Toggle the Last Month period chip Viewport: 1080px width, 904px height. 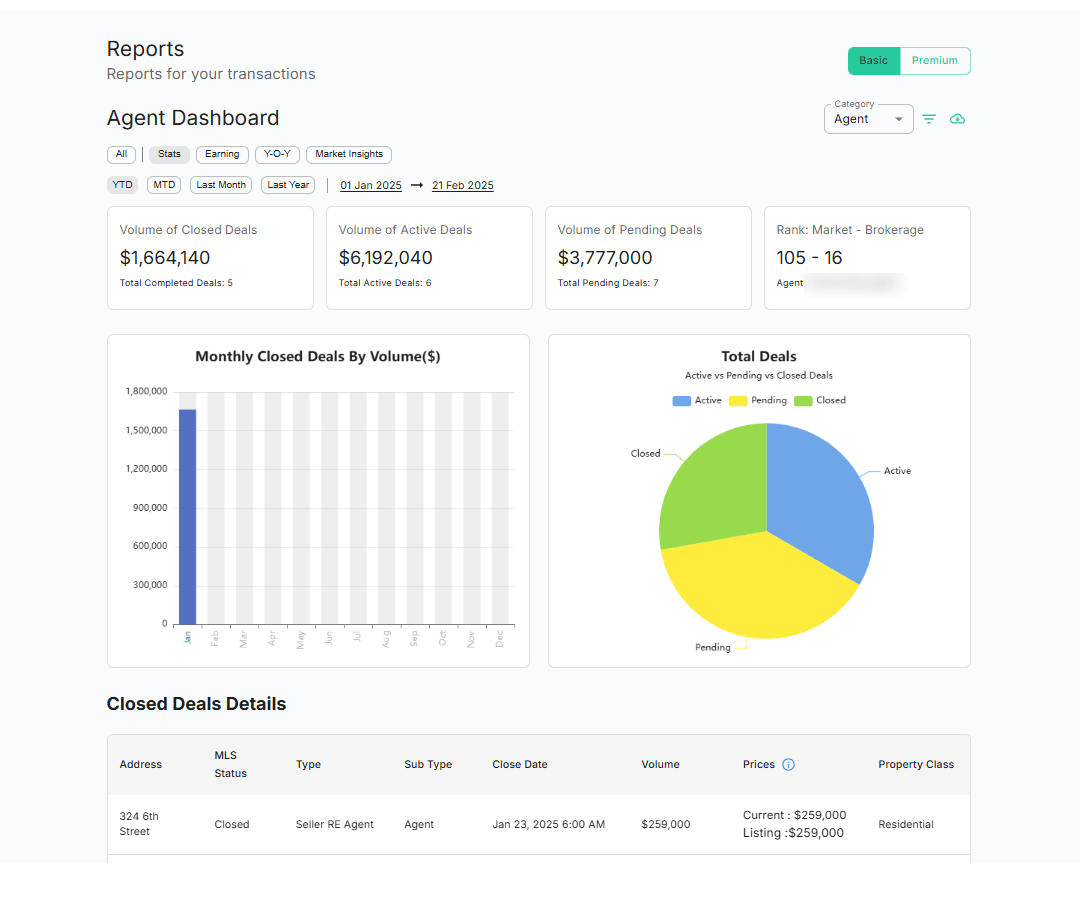(x=220, y=184)
